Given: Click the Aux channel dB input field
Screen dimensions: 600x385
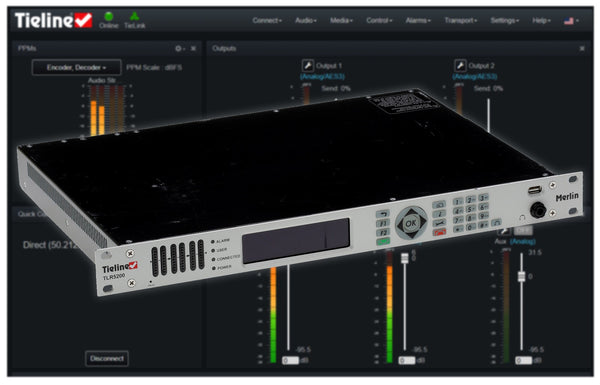Looking at the screenshot, I should (523, 361).
